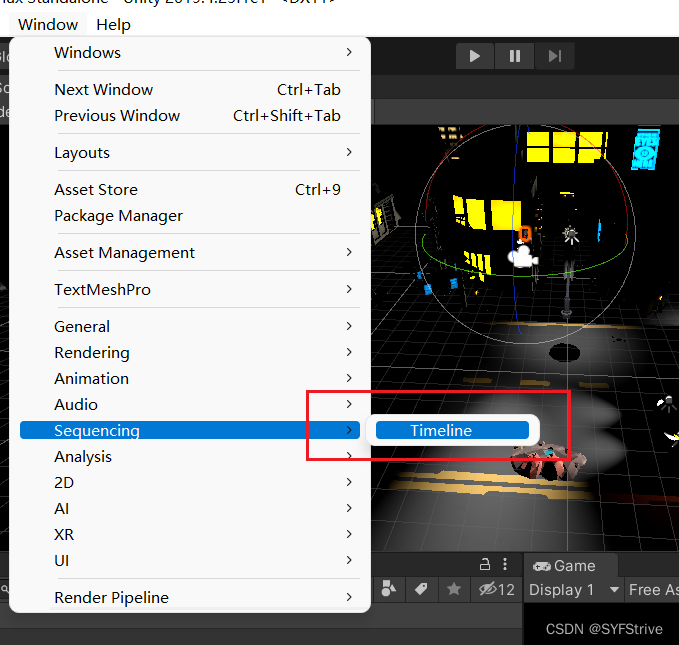679x645 pixels.
Task: Open Timeline from Sequencing submenu
Action: coord(452,430)
